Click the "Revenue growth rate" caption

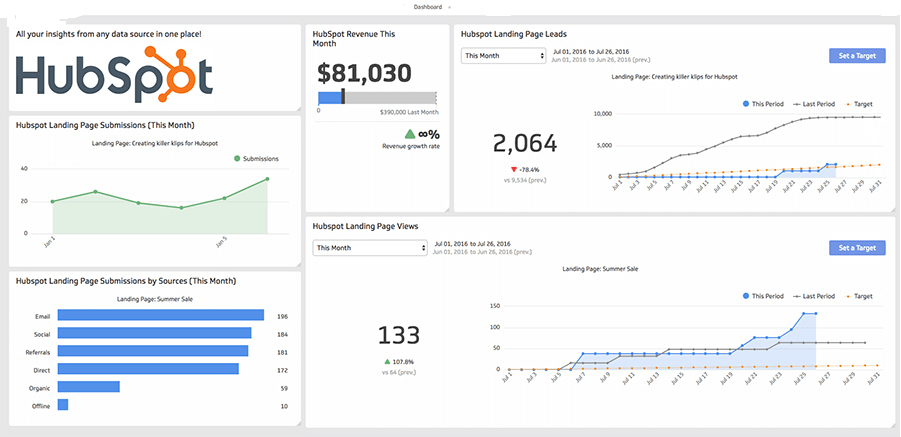pyautogui.click(x=410, y=146)
